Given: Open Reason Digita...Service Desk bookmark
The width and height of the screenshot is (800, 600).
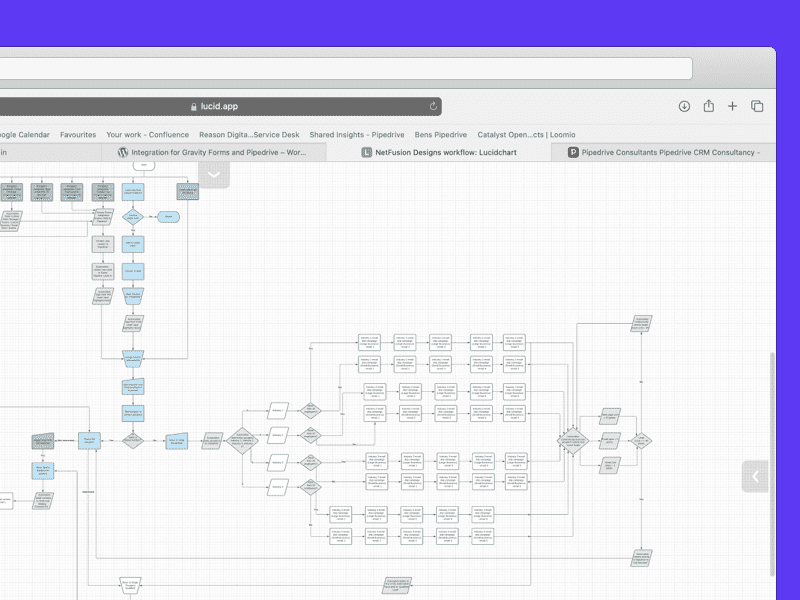Looking at the screenshot, I should [x=249, y=135].
